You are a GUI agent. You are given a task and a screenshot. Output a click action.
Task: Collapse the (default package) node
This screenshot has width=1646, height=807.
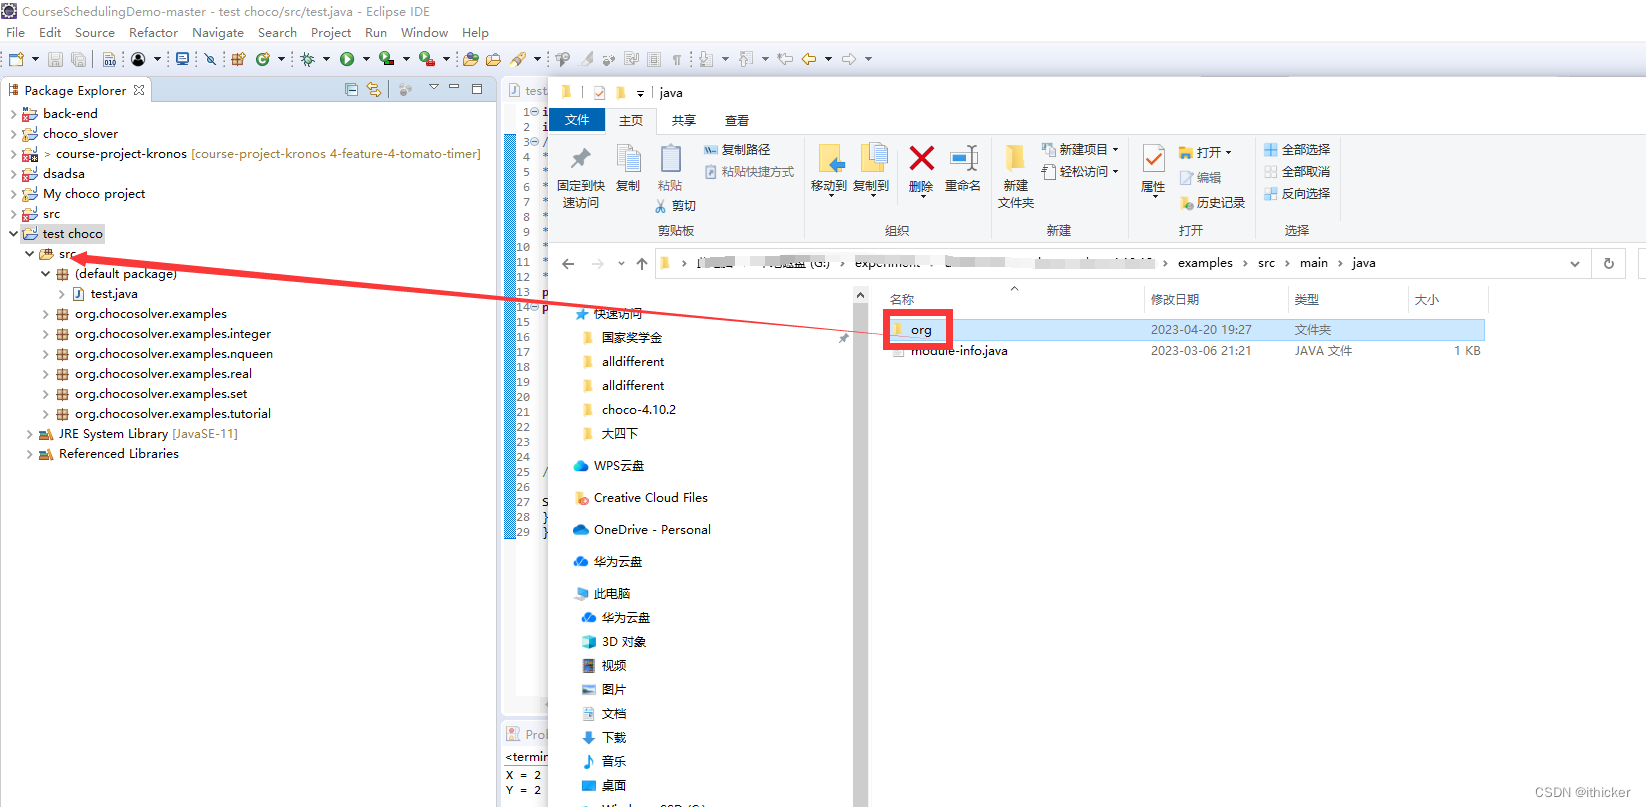[46, 273]
